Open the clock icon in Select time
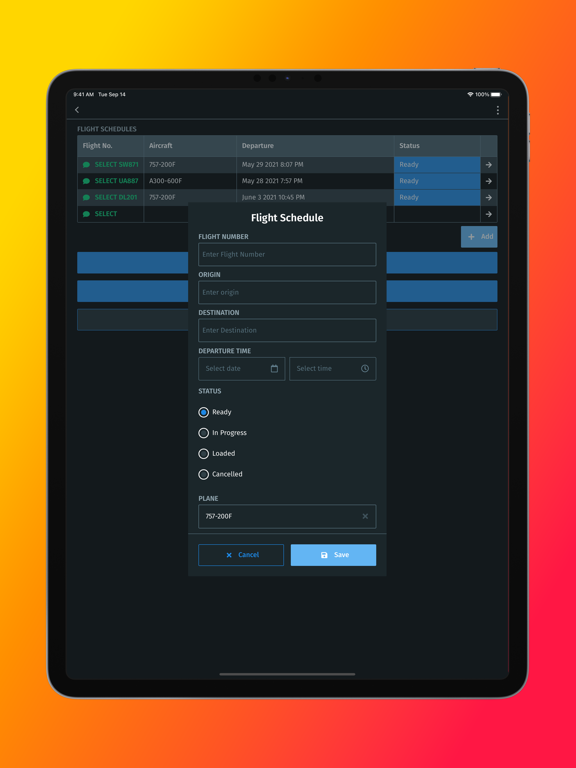The height and width of the screenshot is (768, 576). [365, 369]
